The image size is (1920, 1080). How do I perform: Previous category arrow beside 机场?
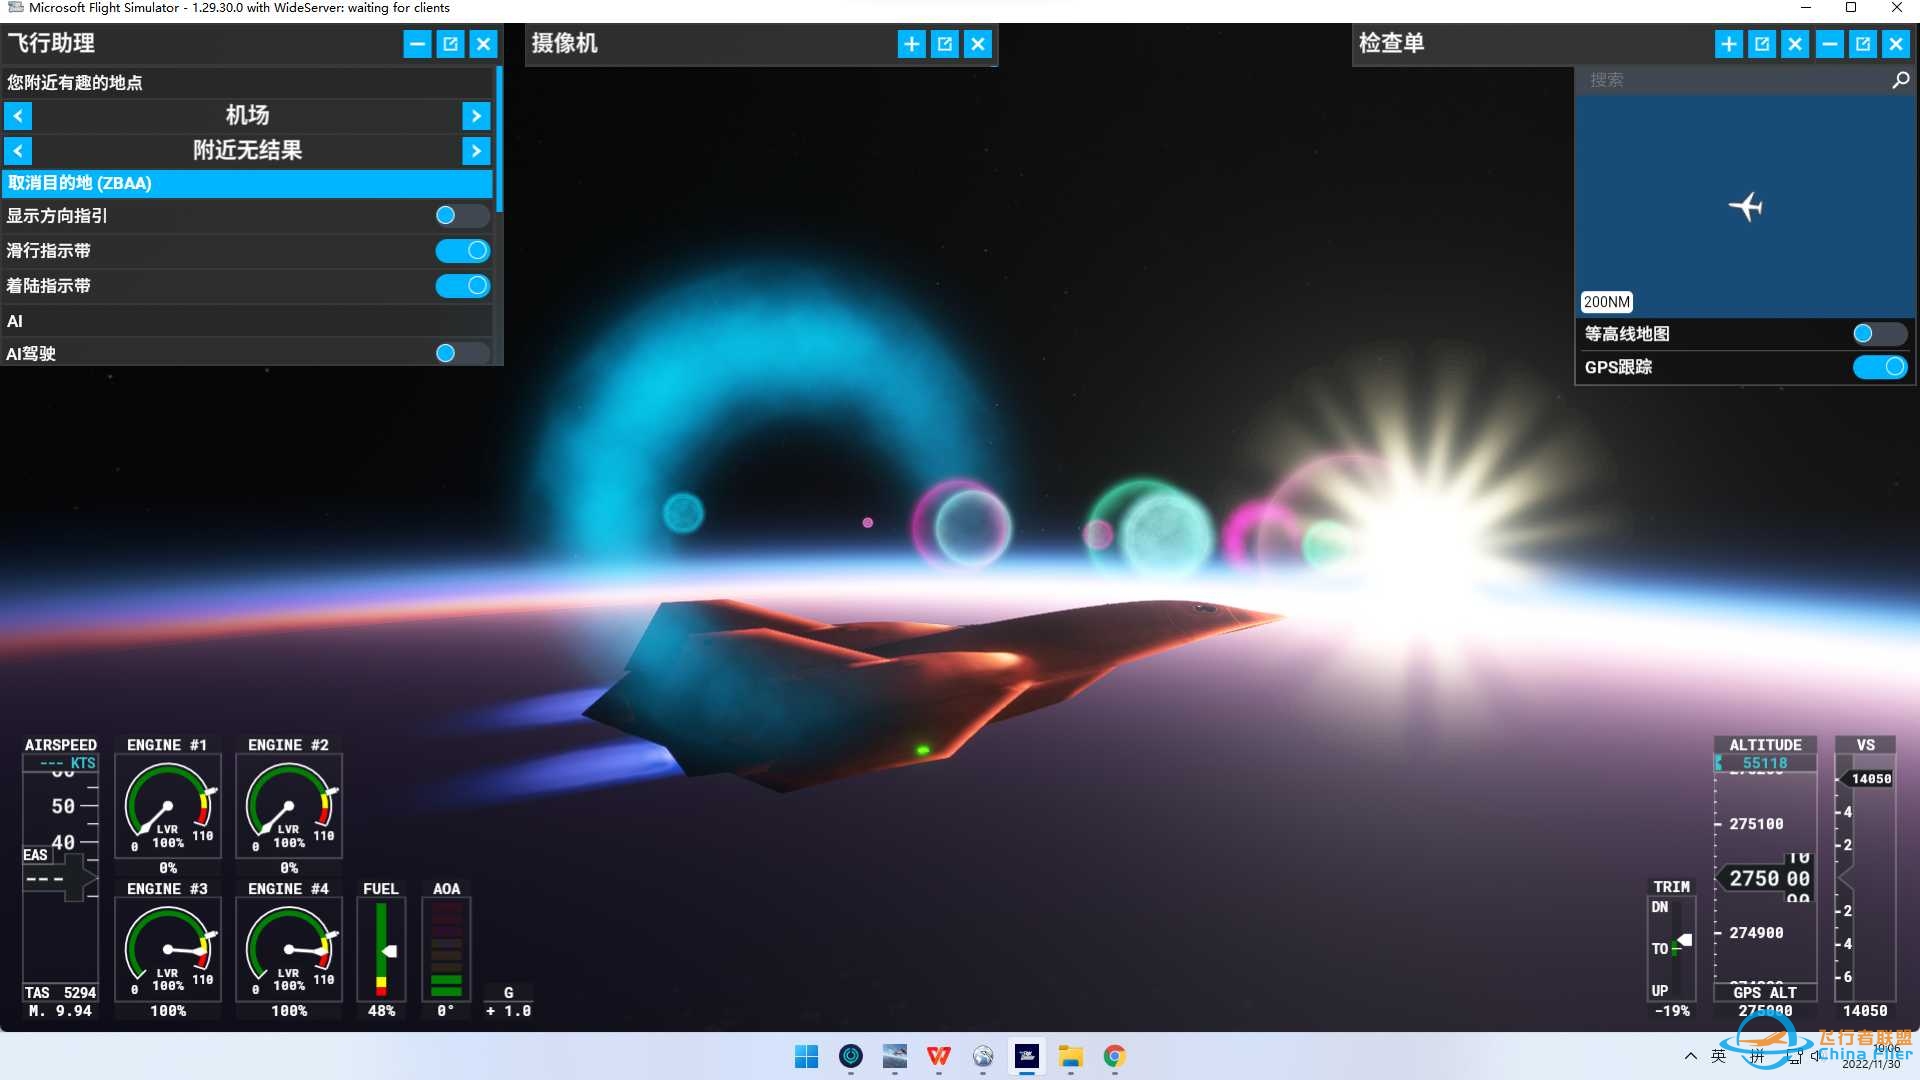(x=18, y=116)
